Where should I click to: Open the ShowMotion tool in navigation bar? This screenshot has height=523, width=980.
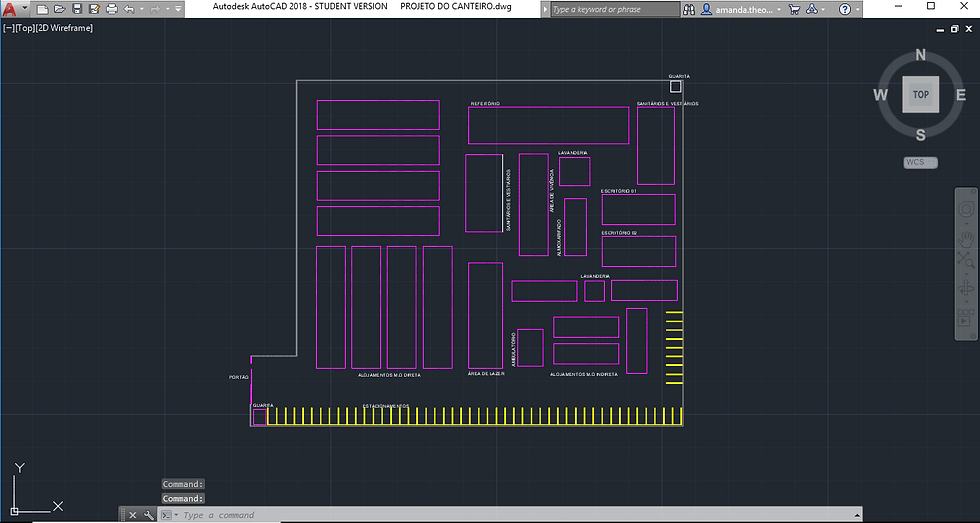[x=966, y=319]
